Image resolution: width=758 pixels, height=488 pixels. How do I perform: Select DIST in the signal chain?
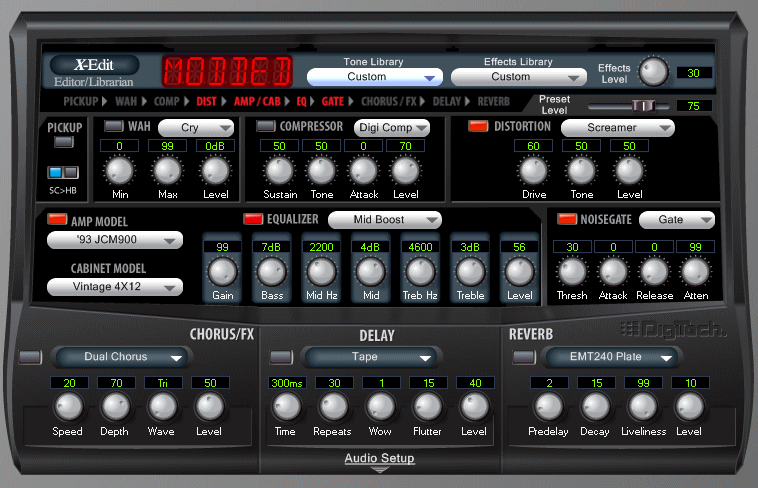(206, 102)
